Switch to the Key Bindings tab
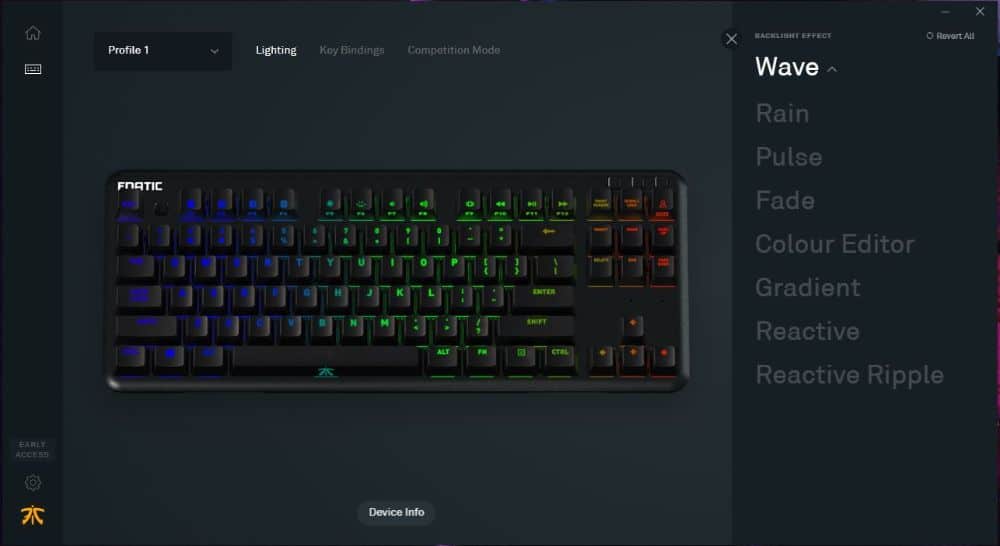The height and width of the screenshot is (546, 1000). tap(351, 50)
